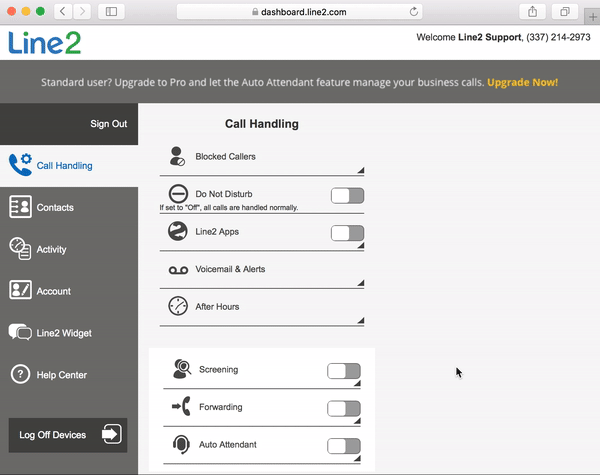Toggle the Line2 Apps switch
The height and width of the screenshot is (475, 600).
pyautogui.click(x=347, y=233)
